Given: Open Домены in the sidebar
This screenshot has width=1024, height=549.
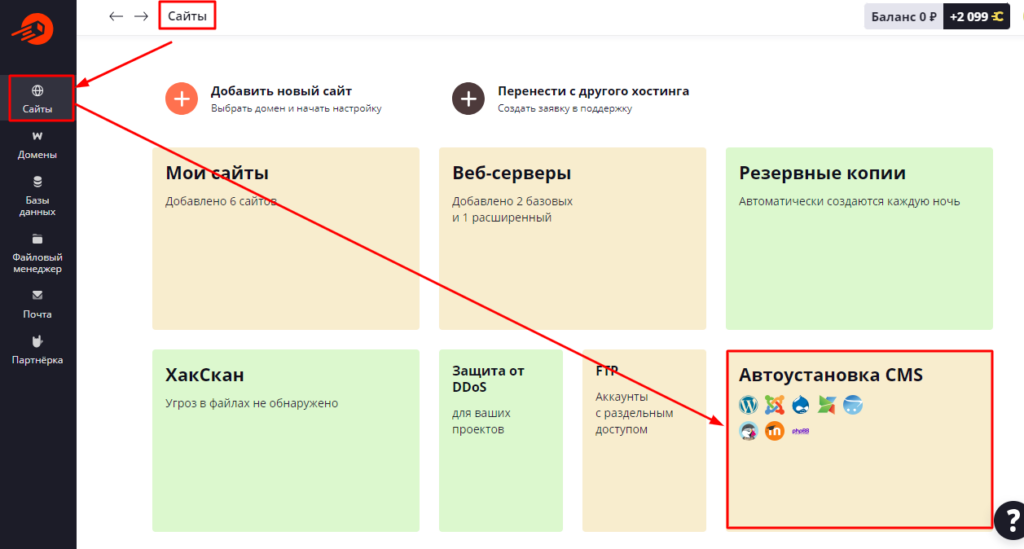Looking at the screenshot, I should [37, 145].
